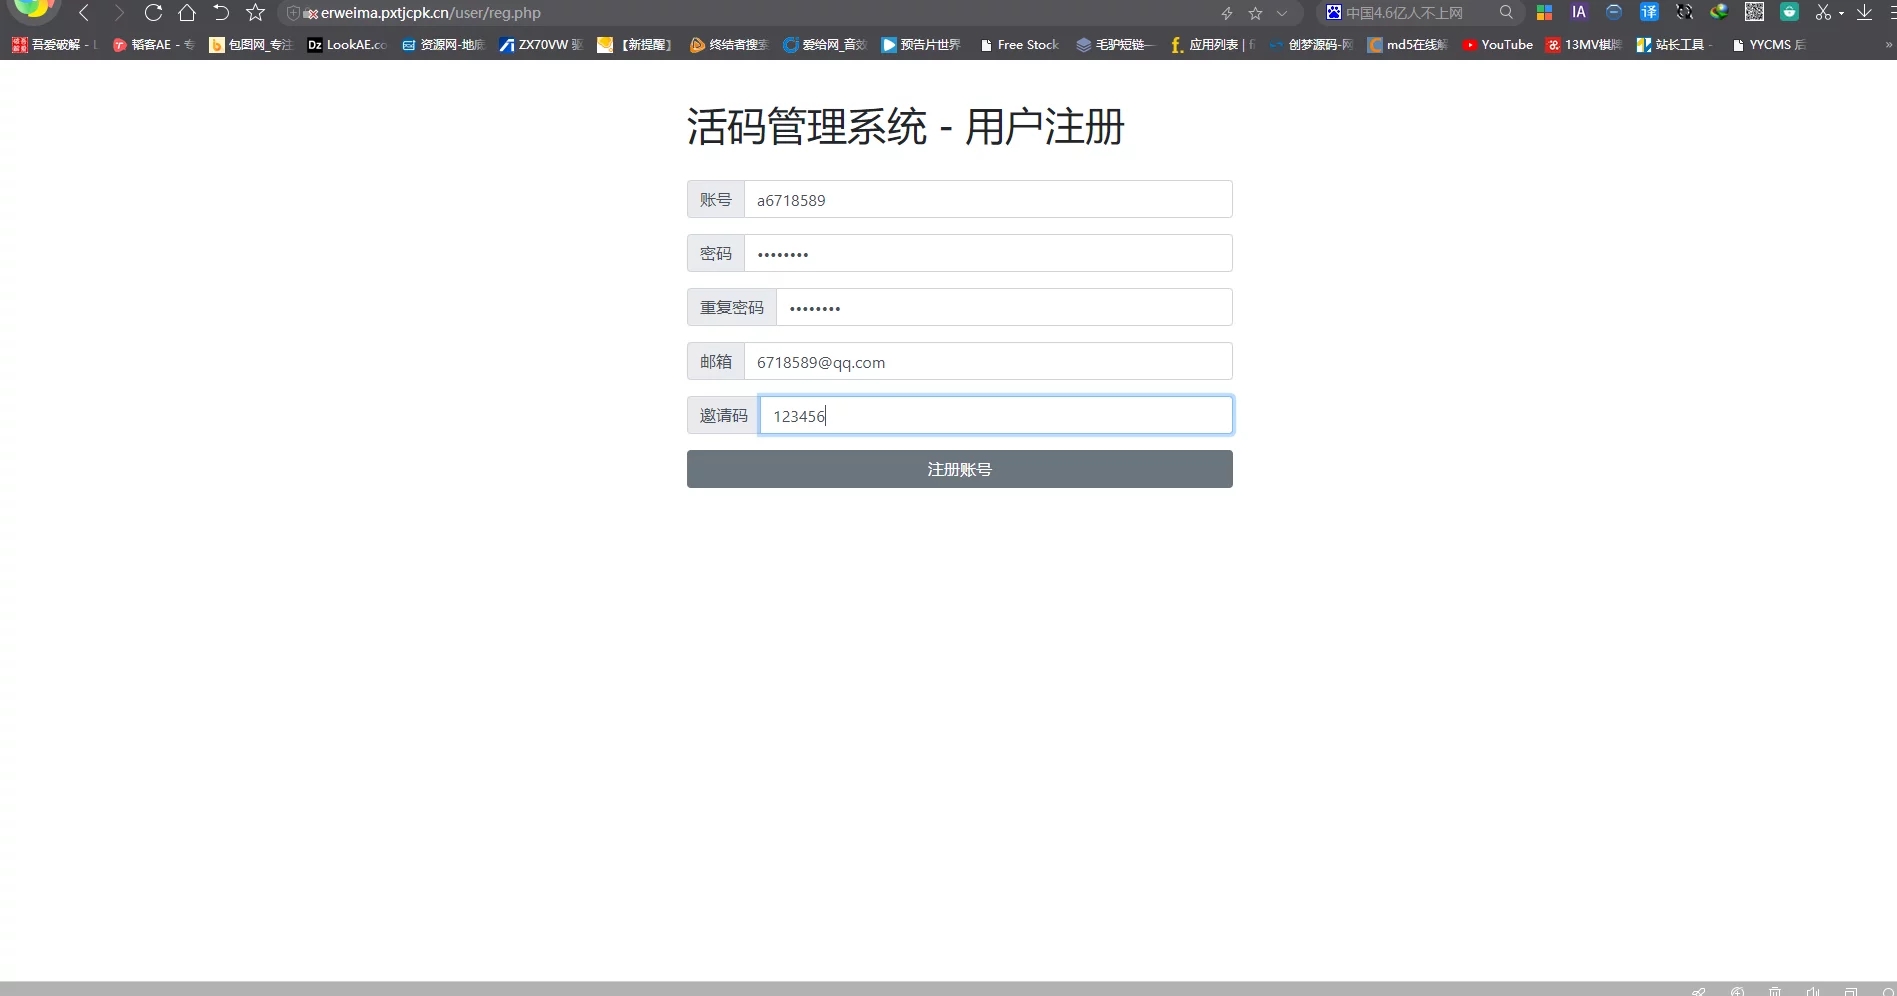
Task: Click the lightning speed-mode icon in address bar
Action: (x=1227, y=13)
